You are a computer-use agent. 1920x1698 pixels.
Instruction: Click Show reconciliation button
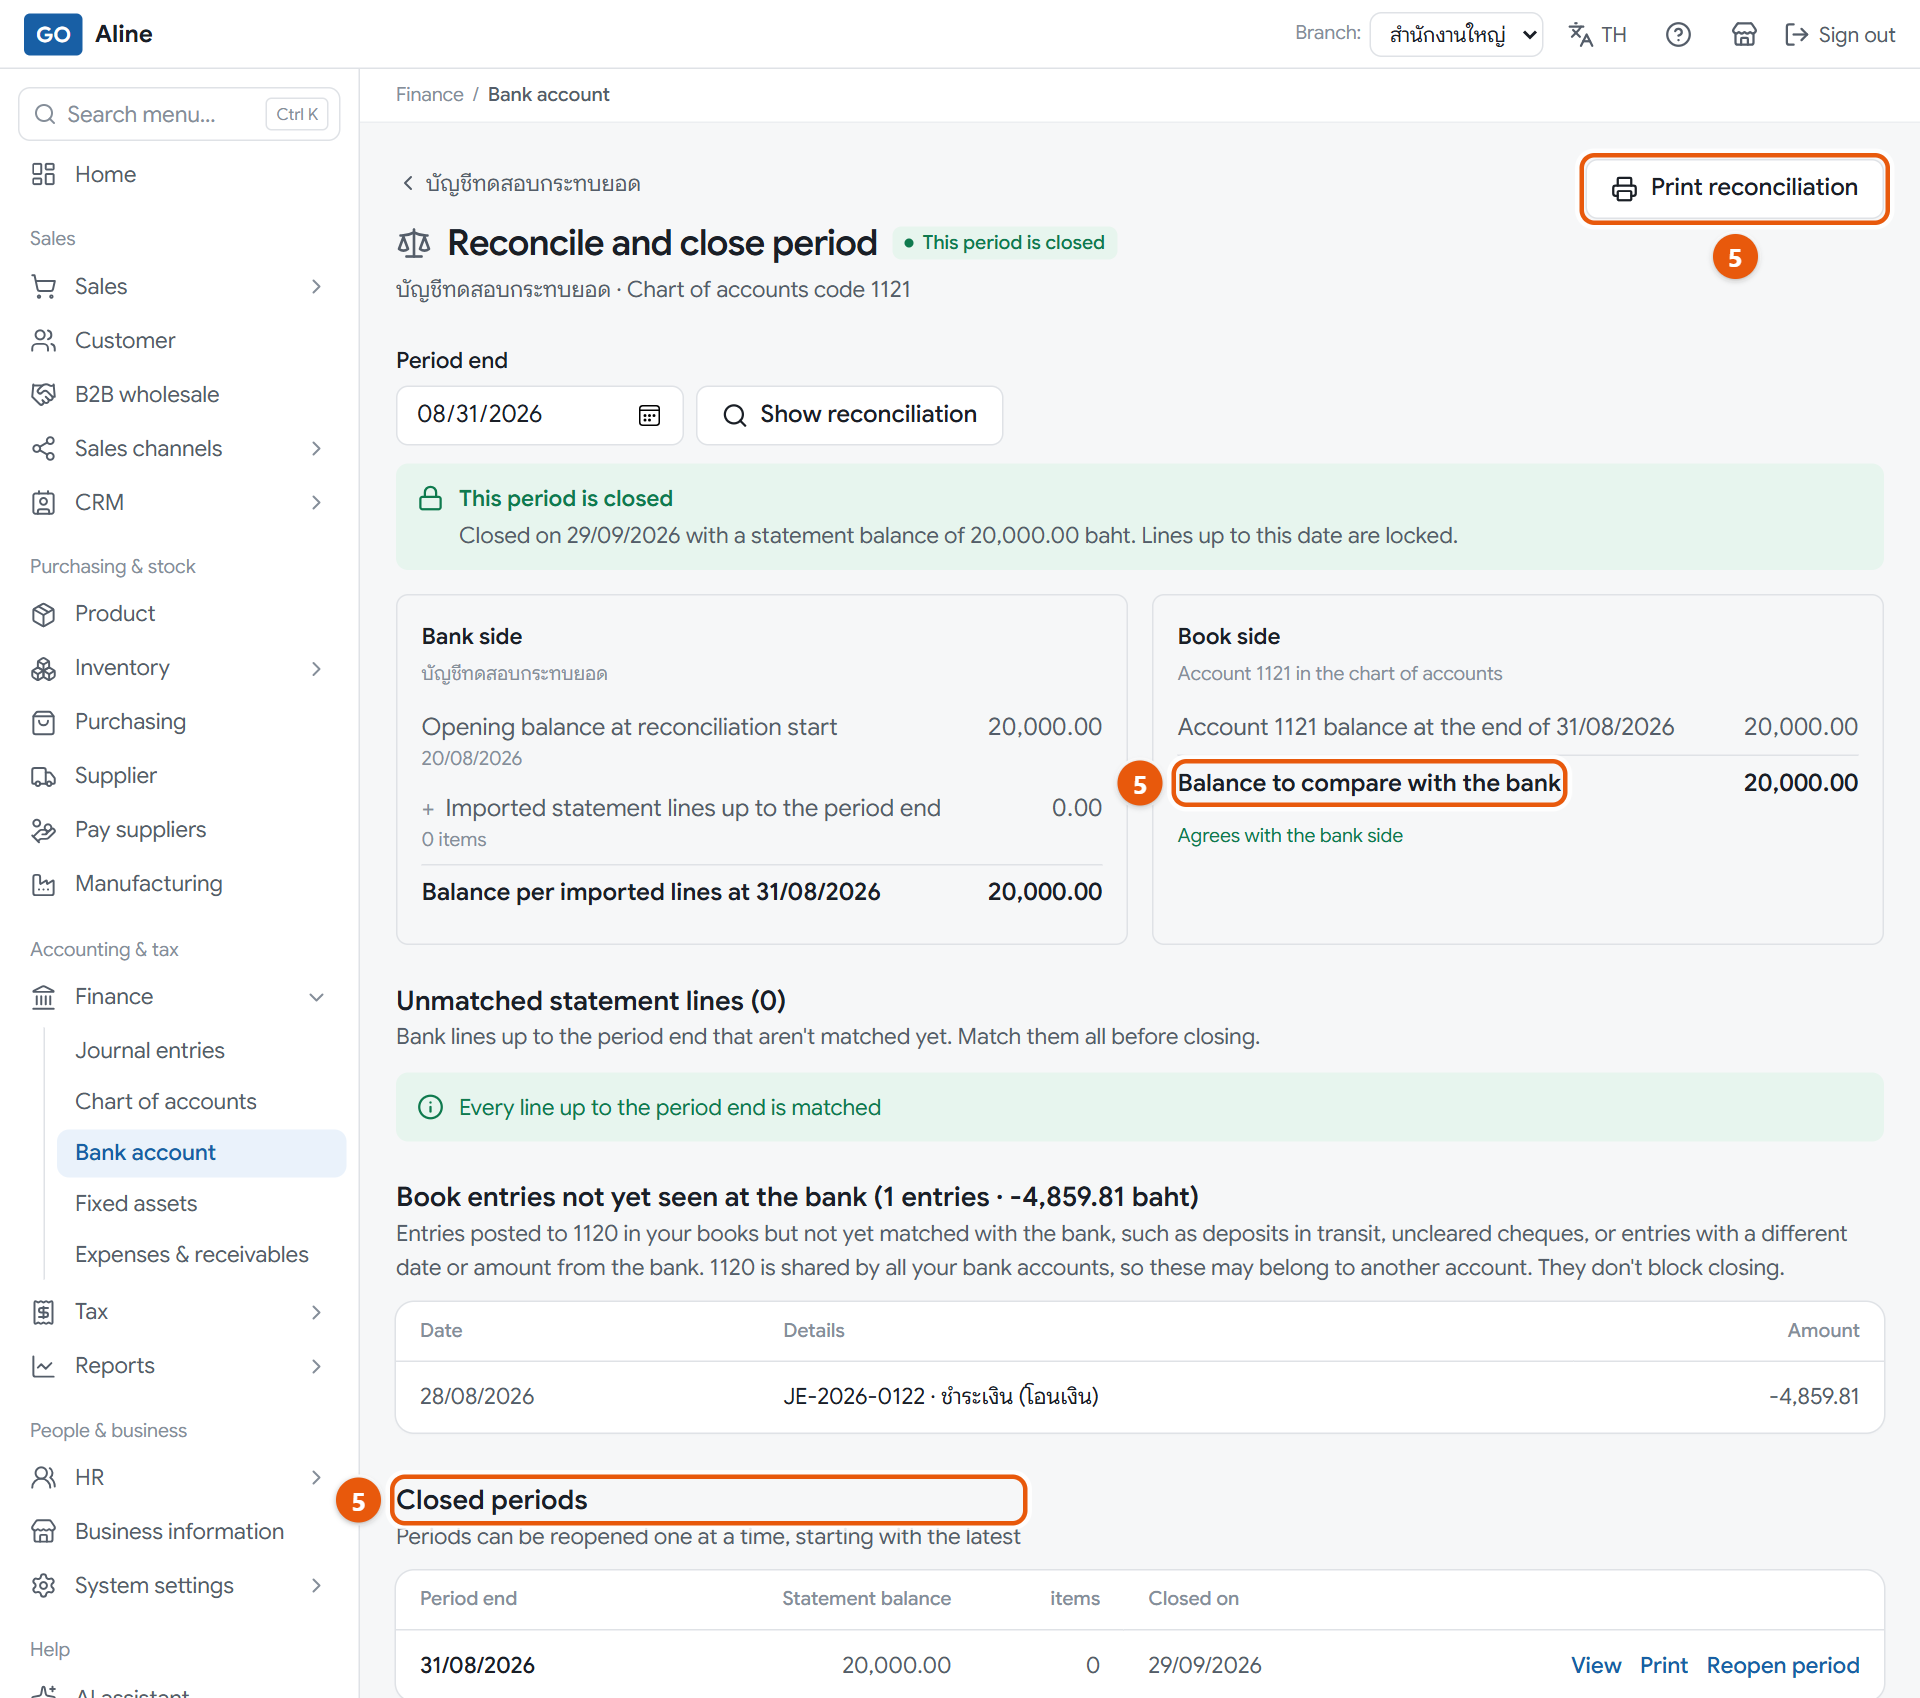click(x=849, y=415)
